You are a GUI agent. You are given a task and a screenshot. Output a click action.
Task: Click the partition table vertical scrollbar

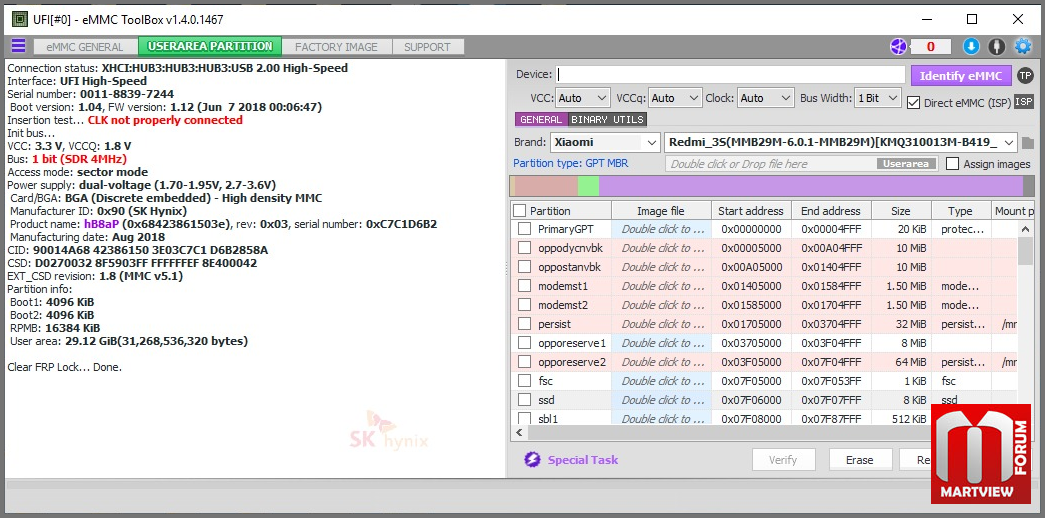(x=1026, y=252)
